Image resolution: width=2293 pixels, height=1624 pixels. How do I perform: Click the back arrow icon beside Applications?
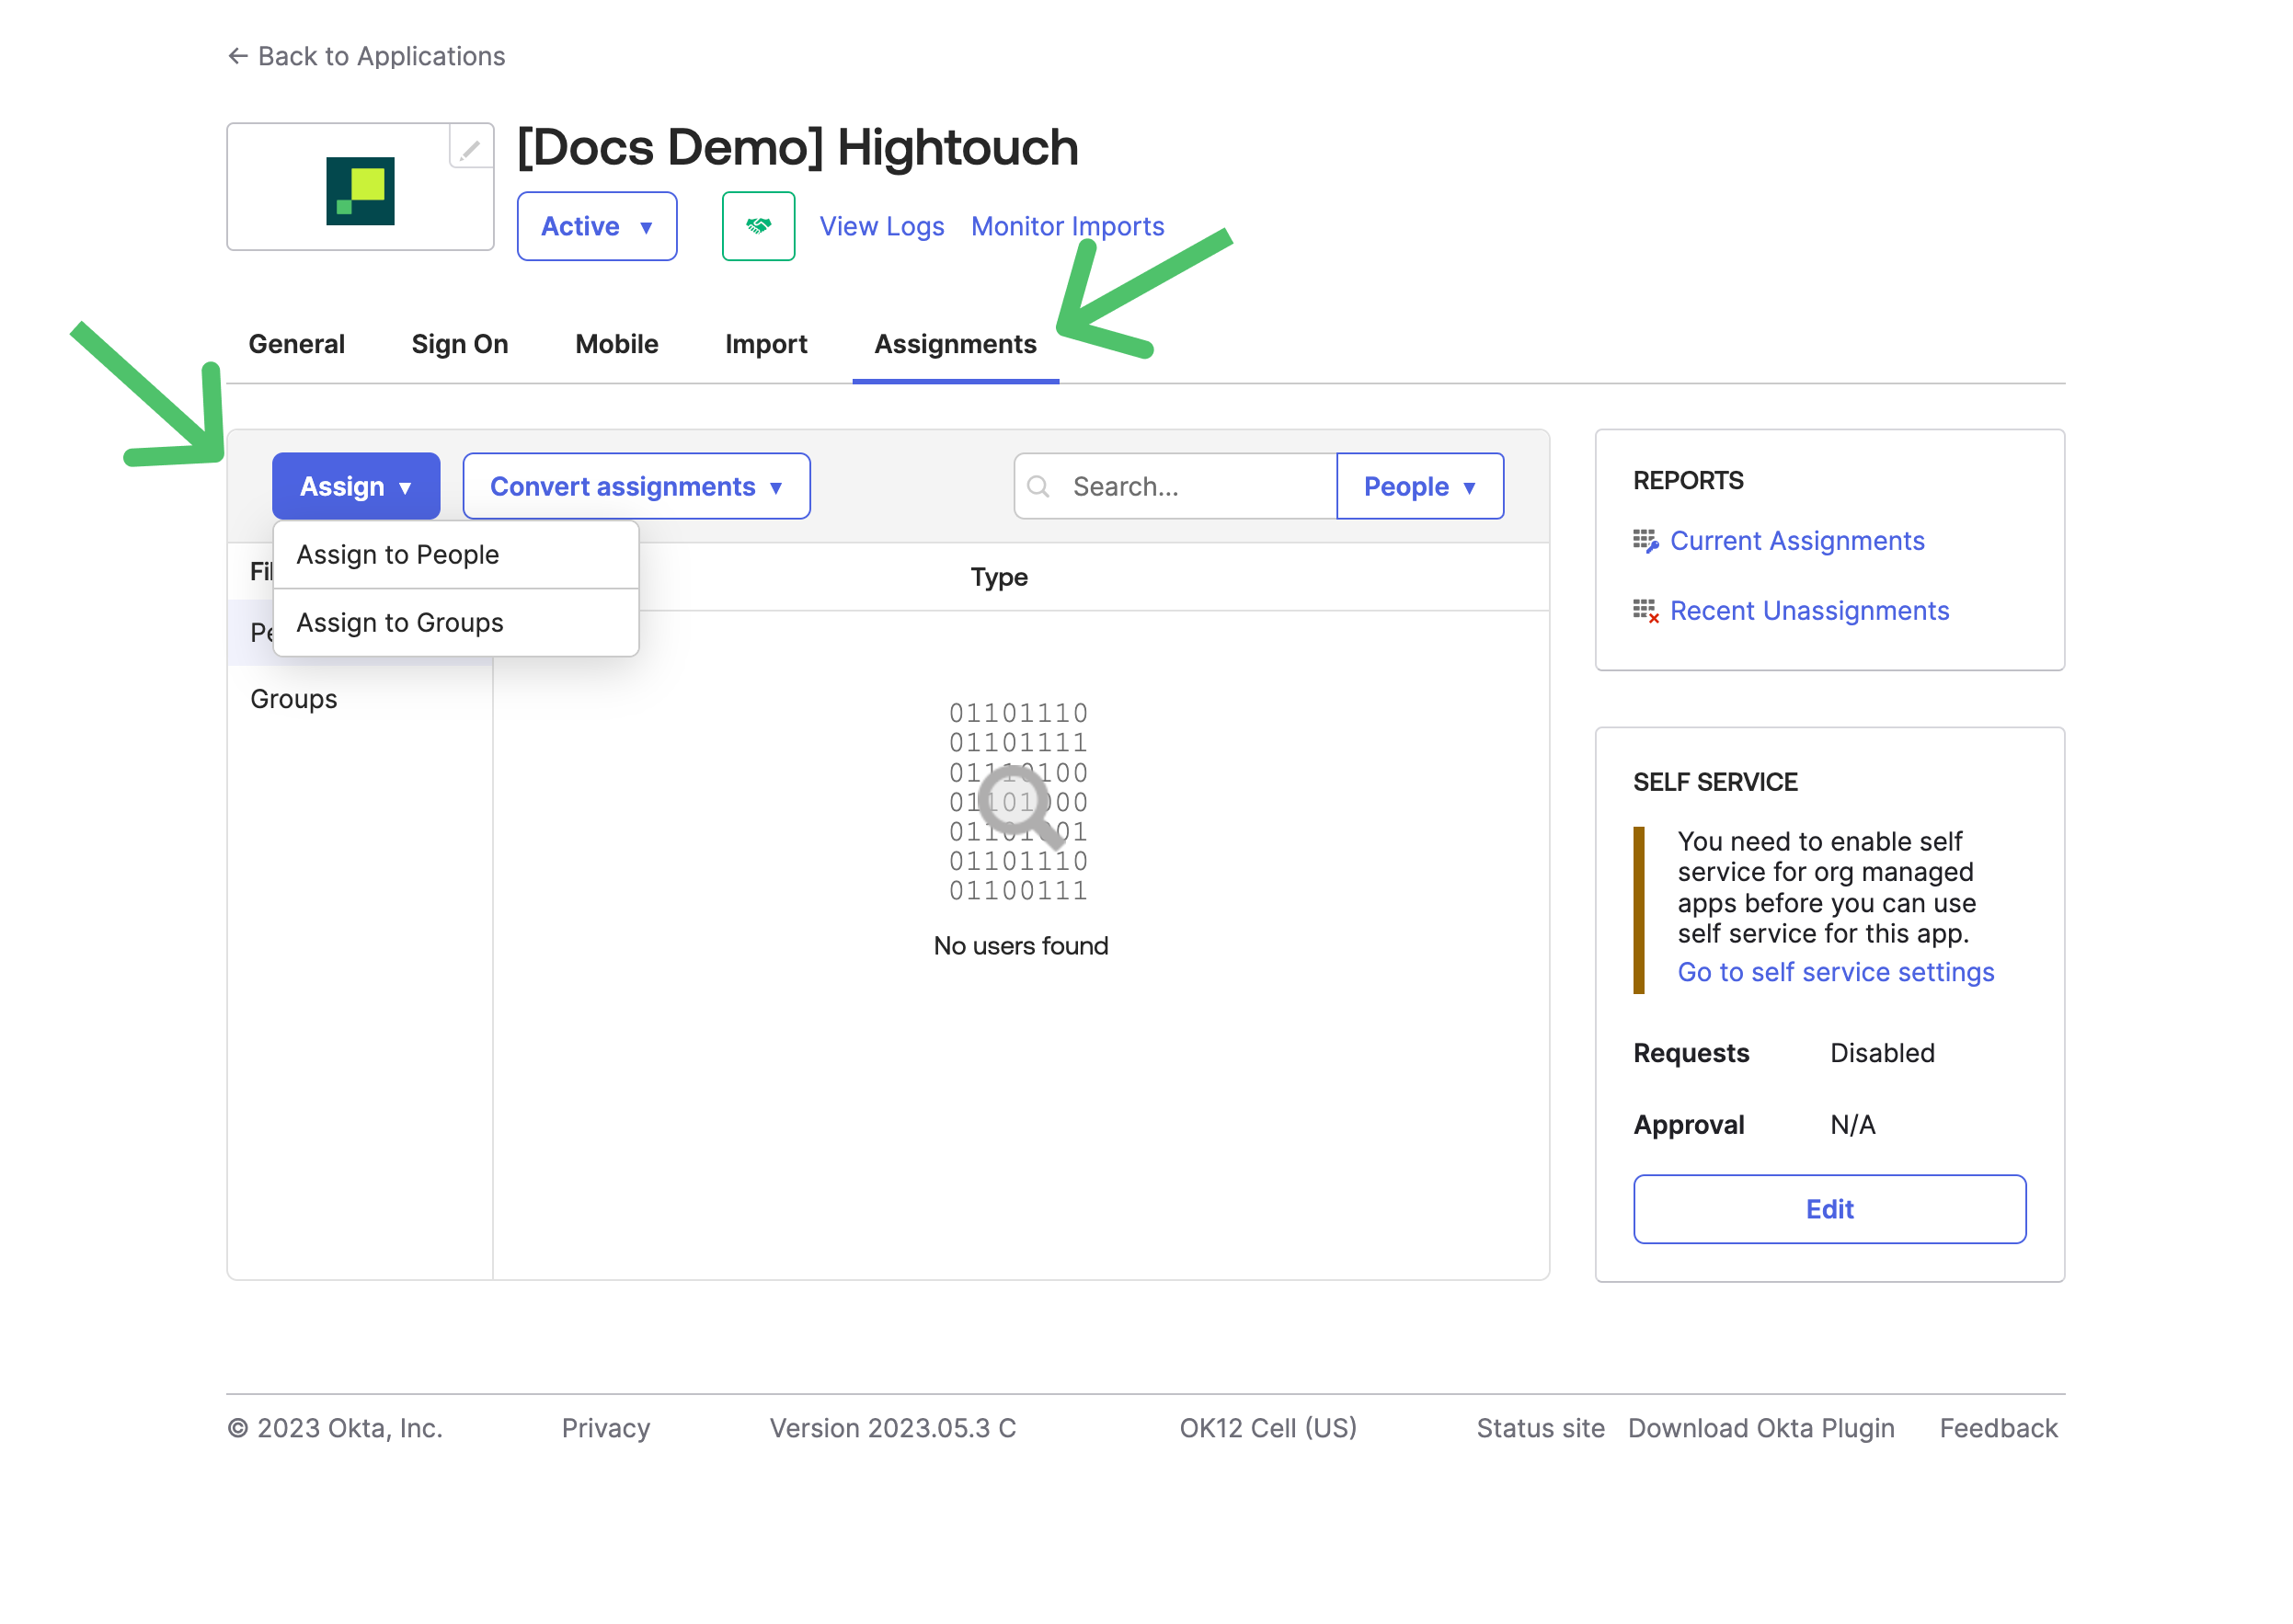tap(237, 56)
